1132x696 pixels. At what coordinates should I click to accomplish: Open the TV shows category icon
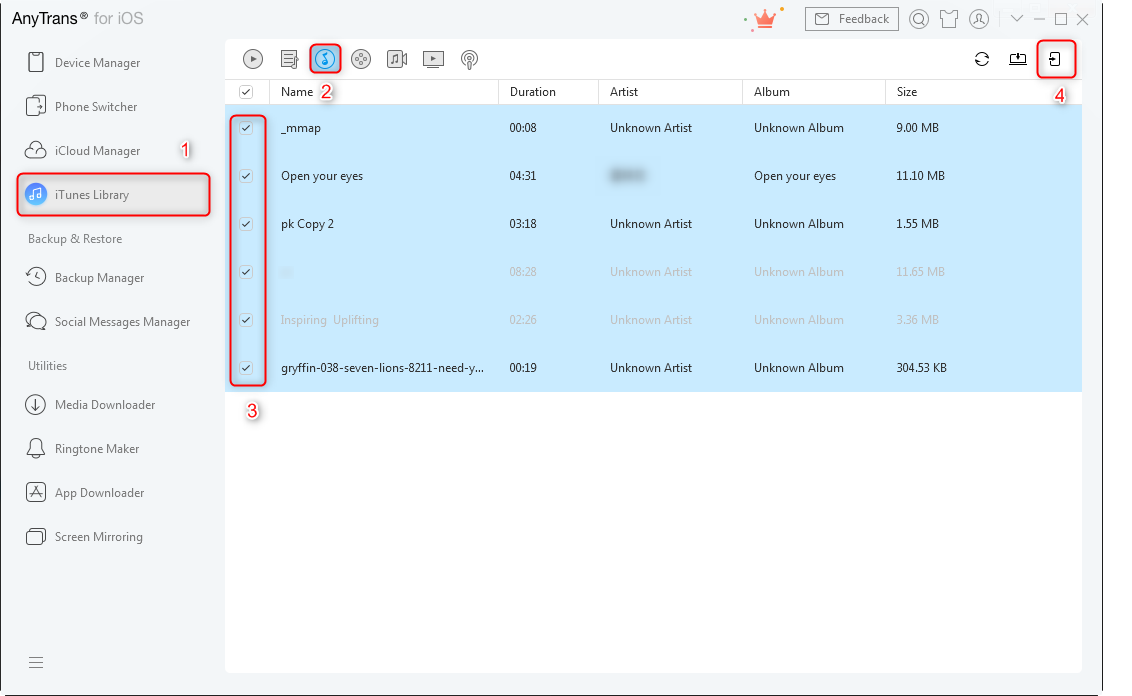point(433,59)
